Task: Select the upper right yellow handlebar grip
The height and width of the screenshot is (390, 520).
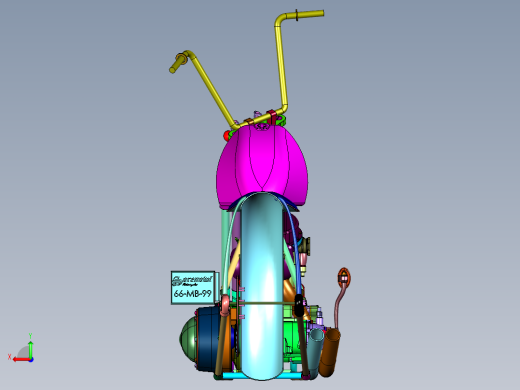Action: 310,14
